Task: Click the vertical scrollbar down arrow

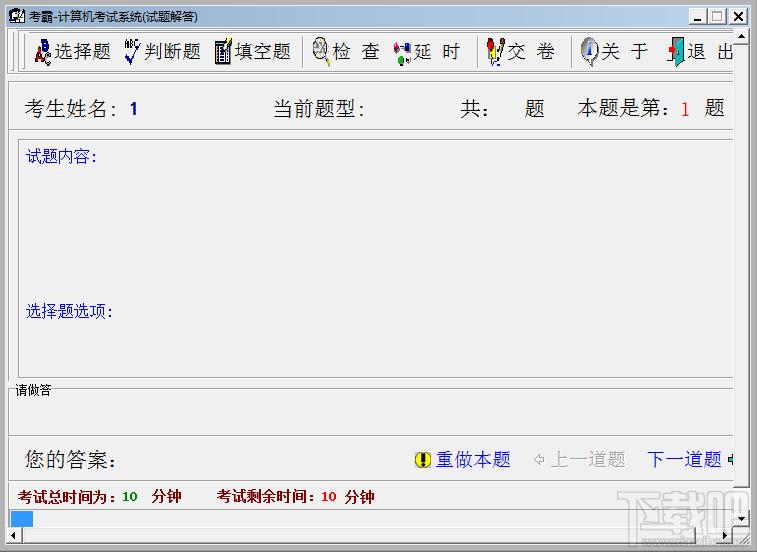Action: (x=741, y=519)
